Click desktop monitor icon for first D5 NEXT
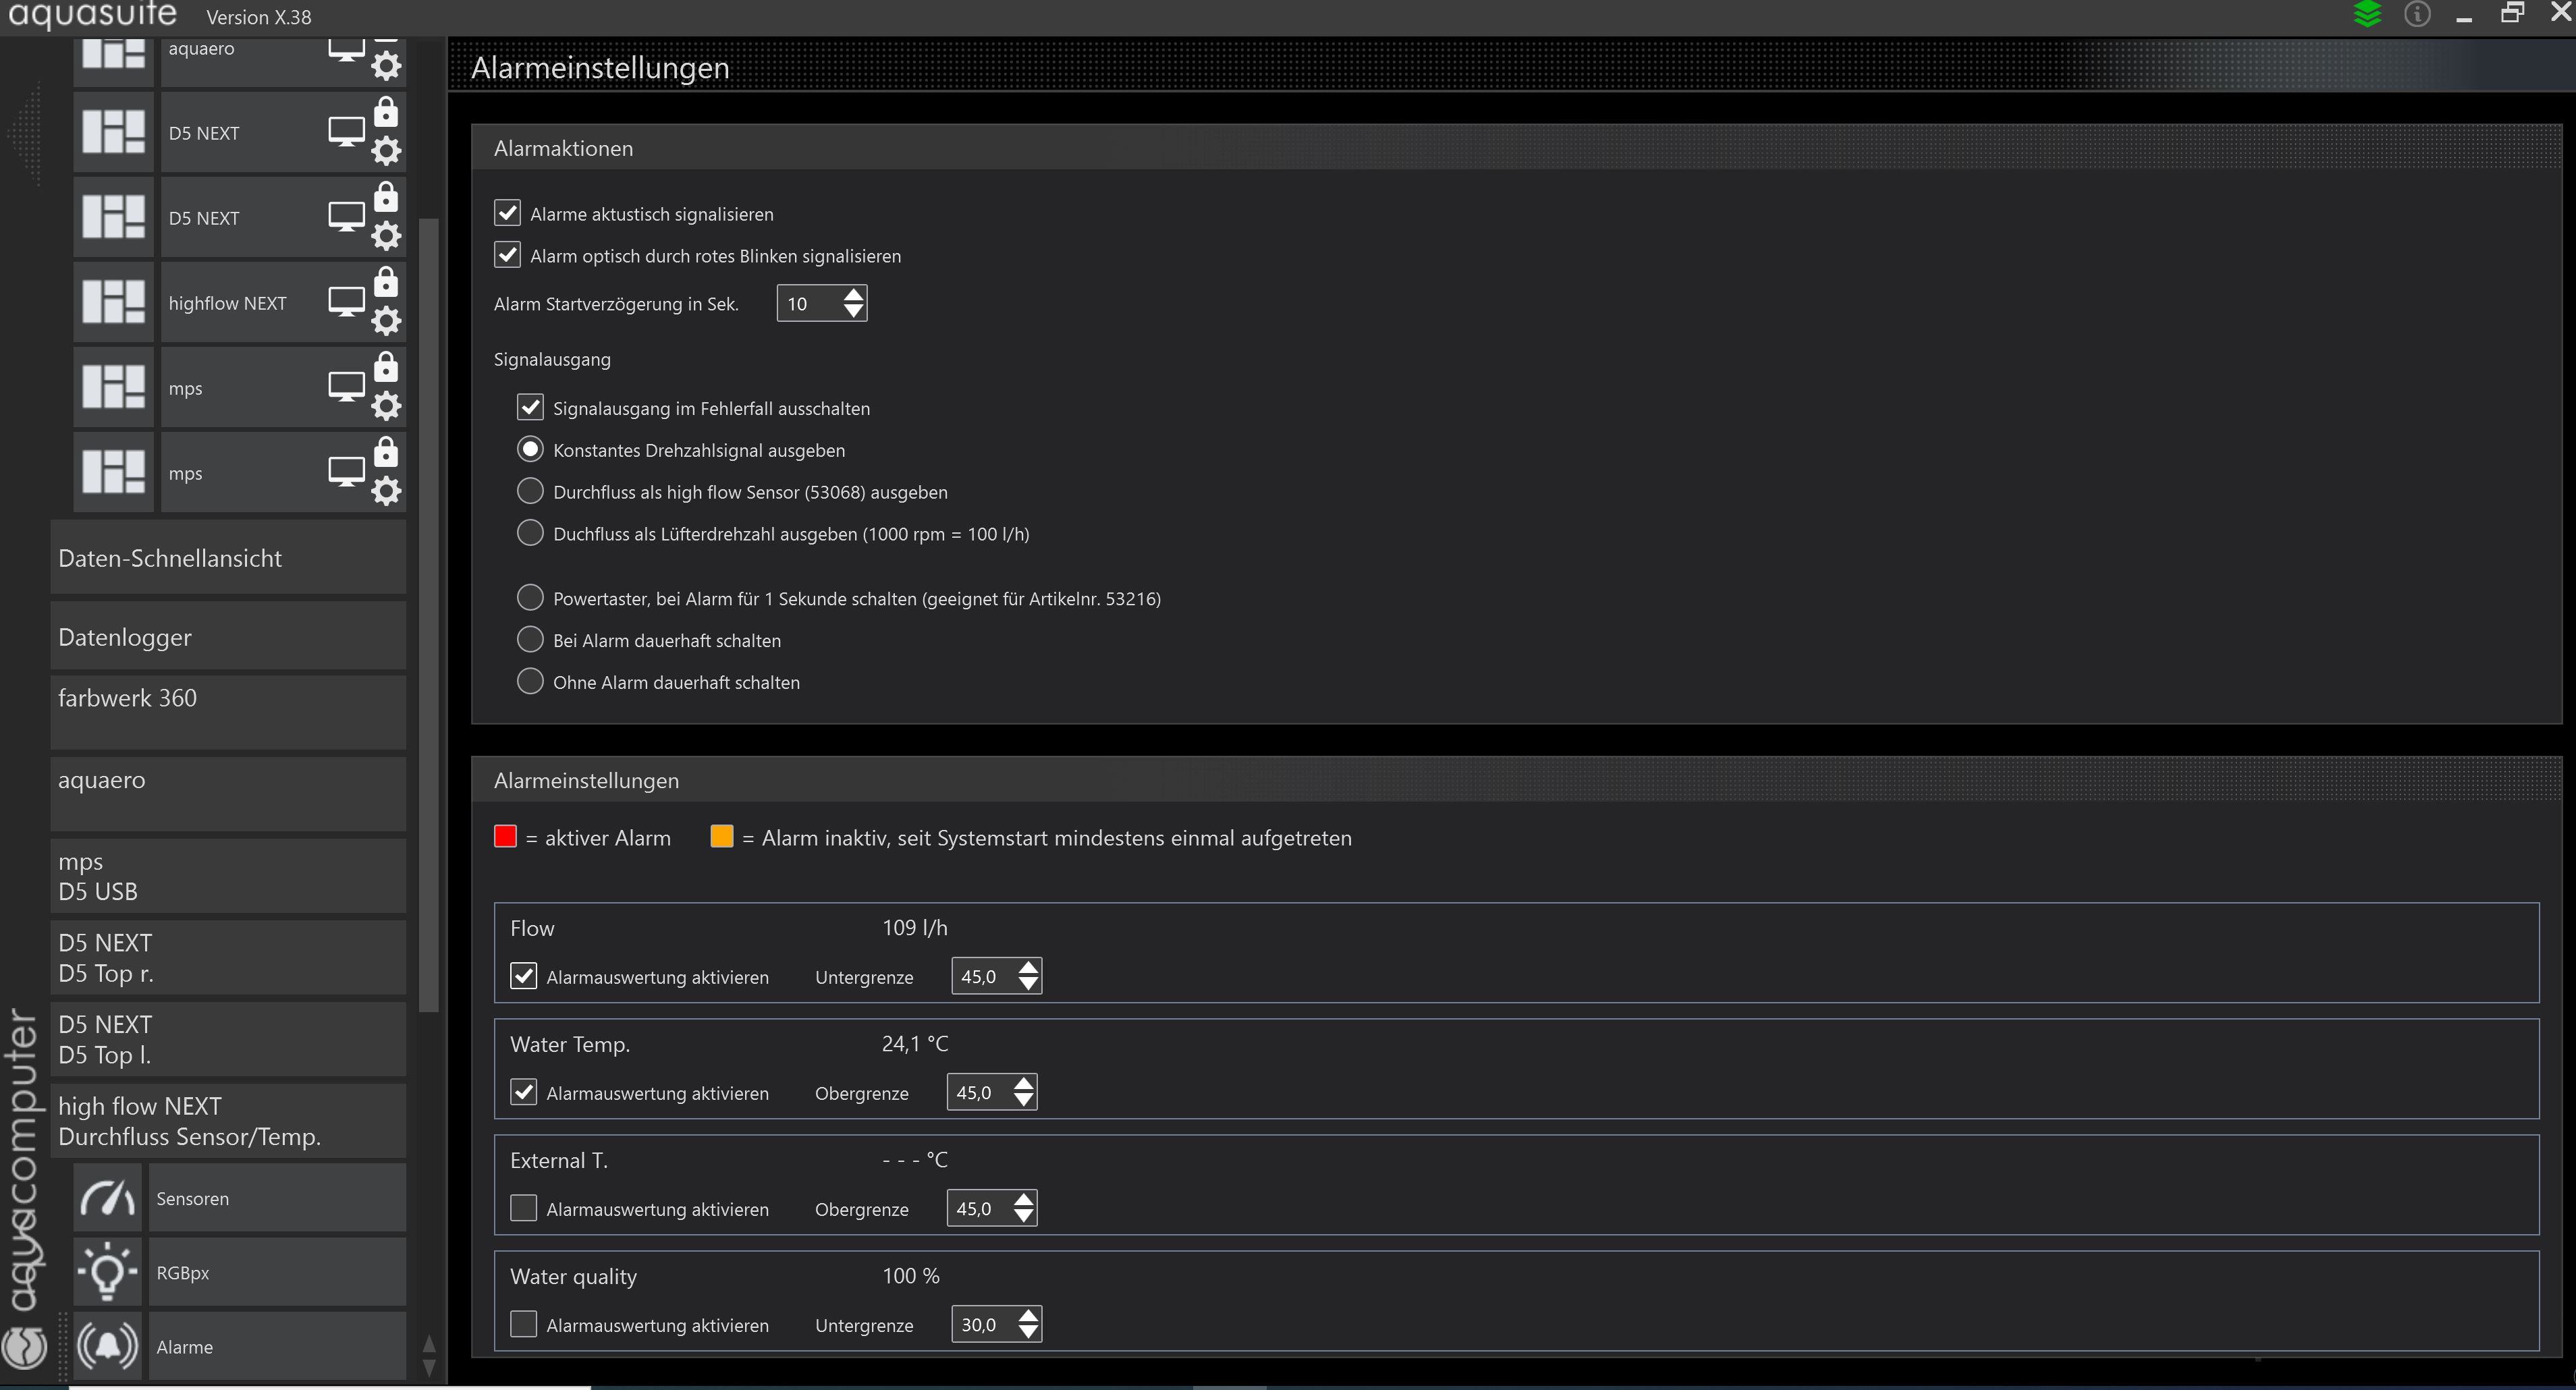Screen dimensions: 2576x1390 (x=347, y=132)
